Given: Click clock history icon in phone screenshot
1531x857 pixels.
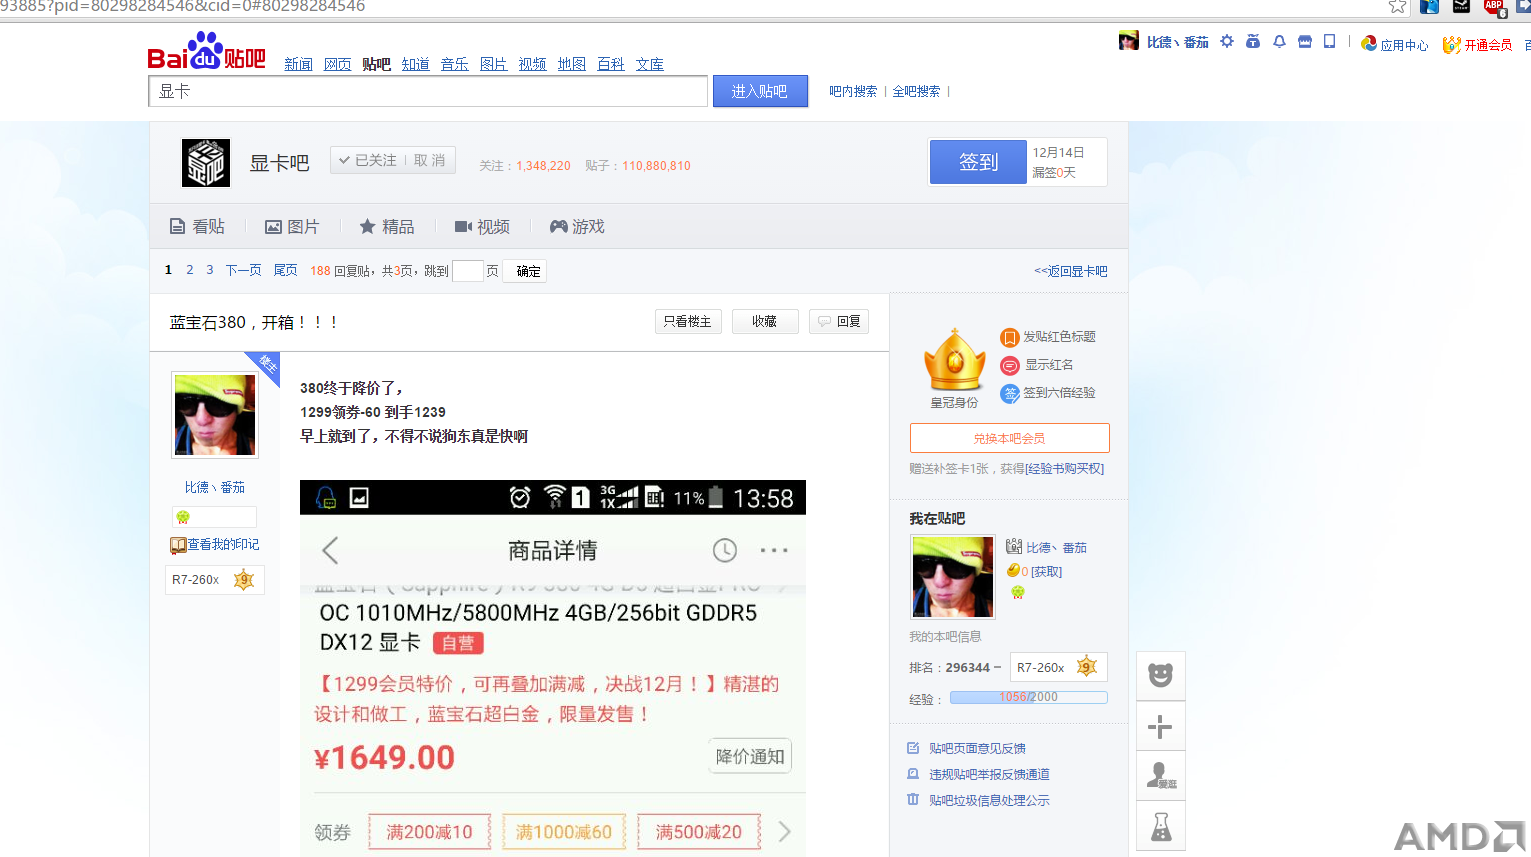Looking at the screenshot, I should [x=725, y=550].
